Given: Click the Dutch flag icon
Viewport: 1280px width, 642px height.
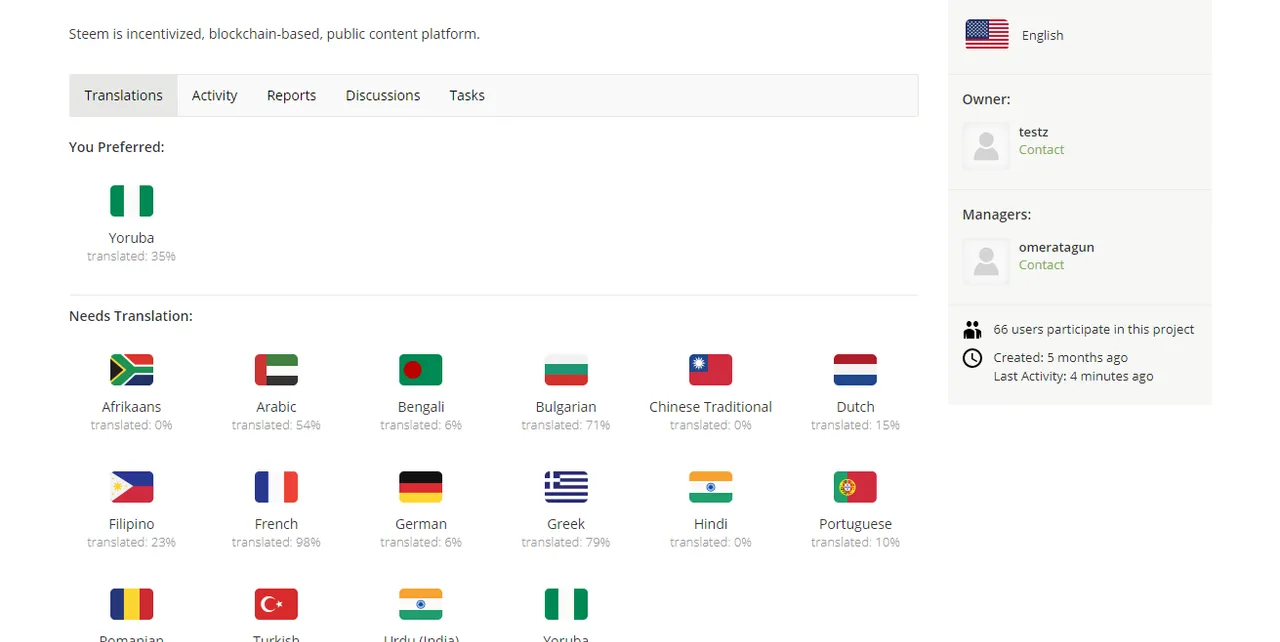Looking at the screenshot, I should (x=855, y=370).
